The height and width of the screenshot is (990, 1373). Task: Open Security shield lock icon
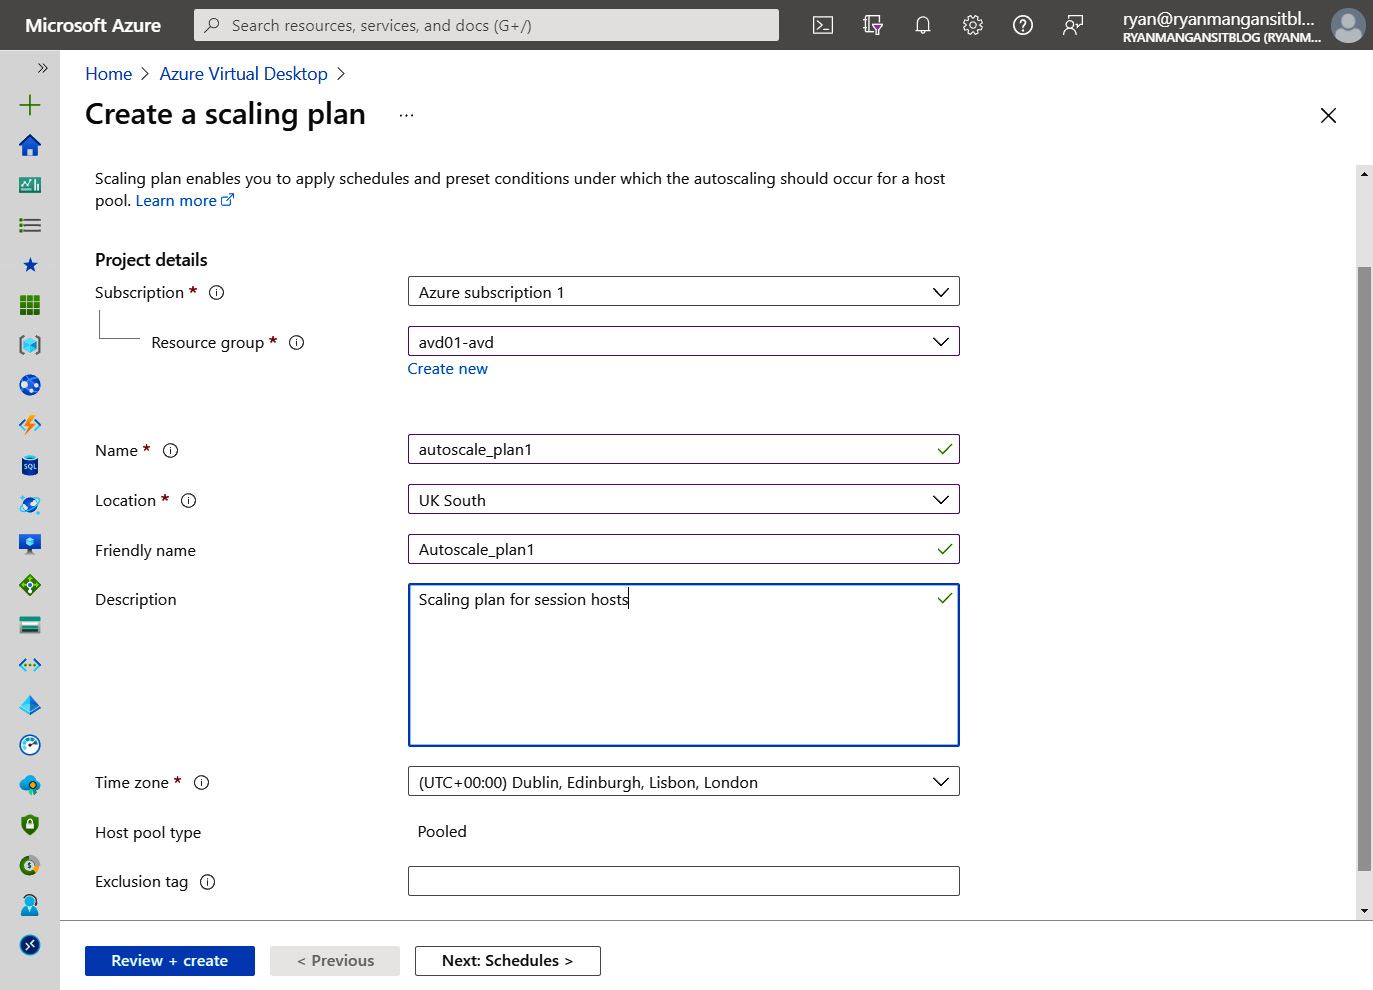click(x=30, y=825)
